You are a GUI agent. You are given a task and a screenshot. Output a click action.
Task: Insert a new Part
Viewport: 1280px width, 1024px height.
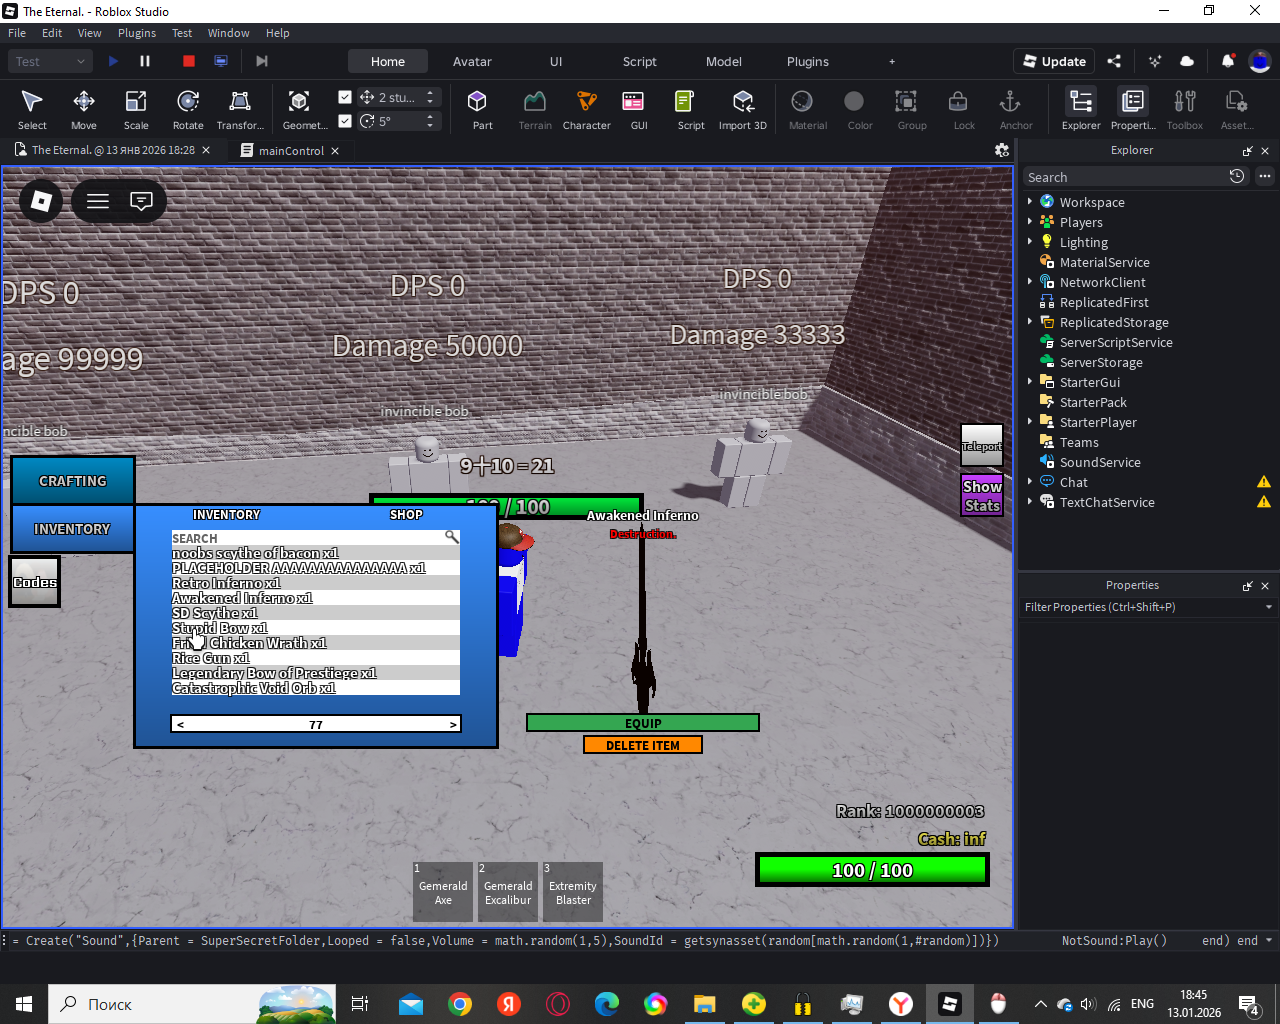tap(482, 109)
